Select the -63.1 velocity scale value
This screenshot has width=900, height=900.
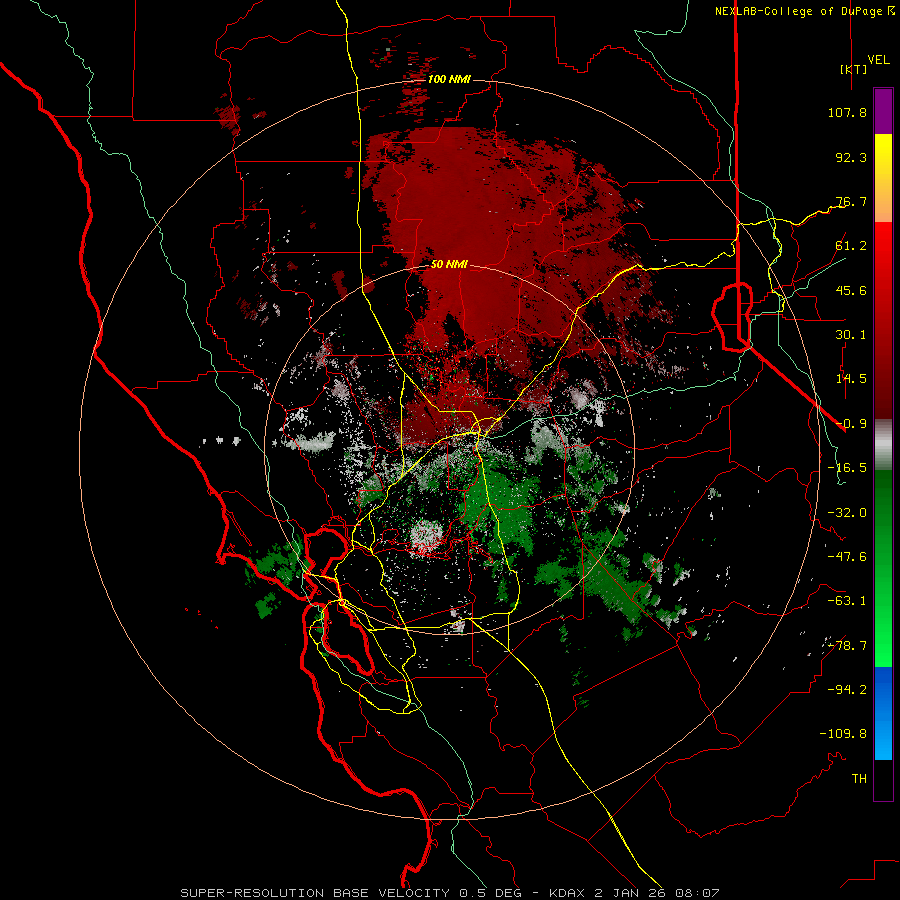[x=847, y=601]
